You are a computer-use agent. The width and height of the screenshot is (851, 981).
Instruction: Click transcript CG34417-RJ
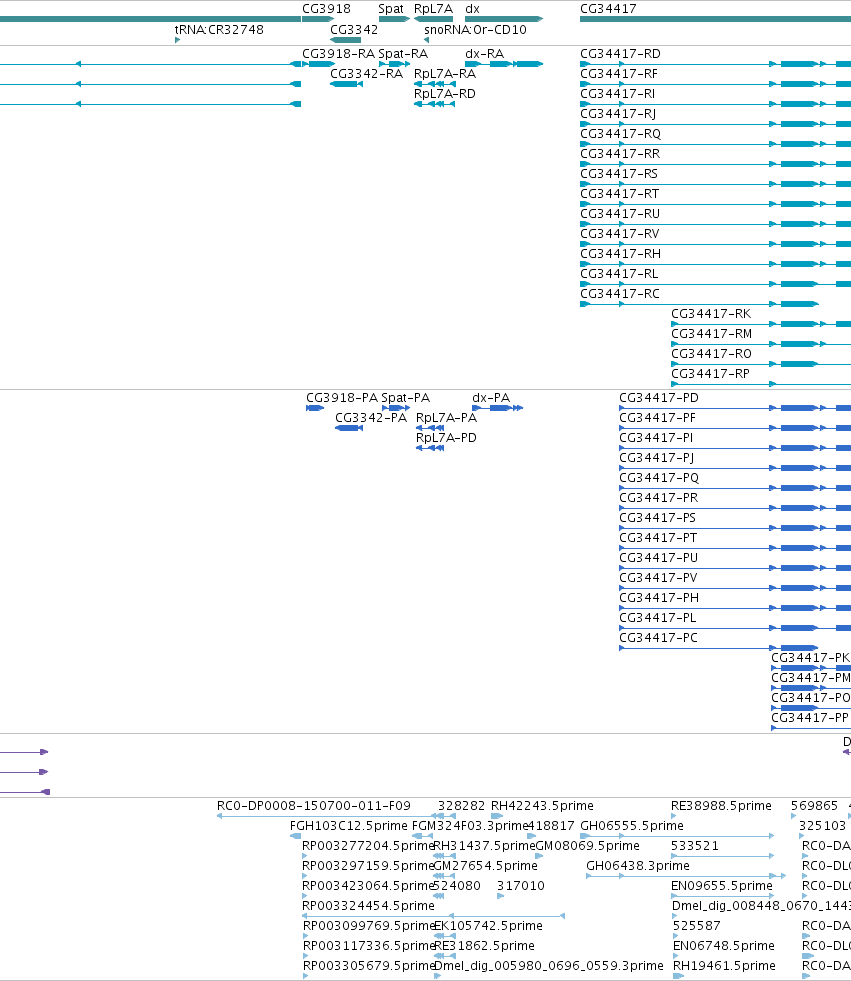618,114
